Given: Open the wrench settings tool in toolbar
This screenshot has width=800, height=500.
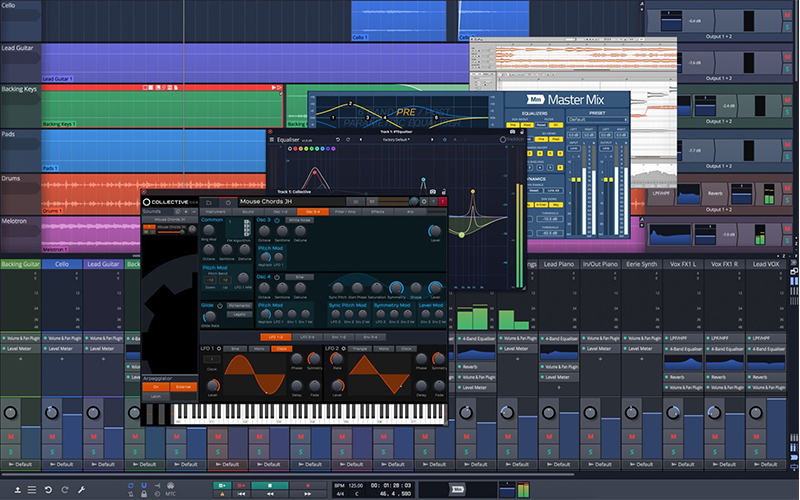Looking at the screenshot, I should pos(81,490).
